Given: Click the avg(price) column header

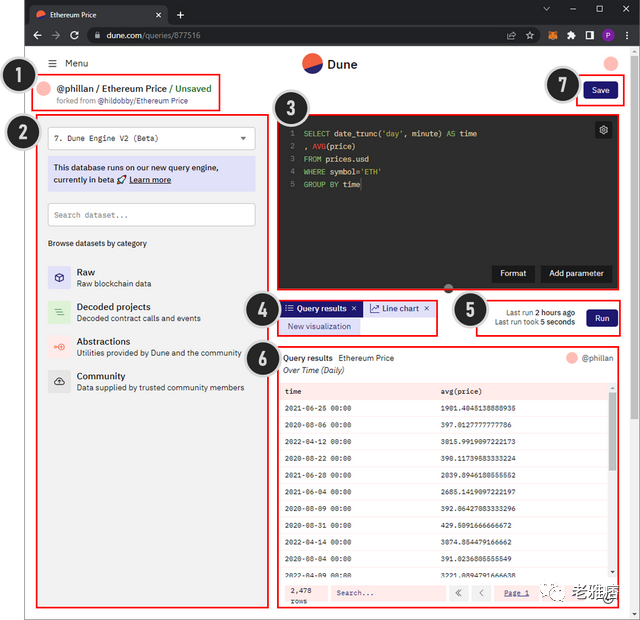Looking at the screenshot, I should tap(461, 391).
